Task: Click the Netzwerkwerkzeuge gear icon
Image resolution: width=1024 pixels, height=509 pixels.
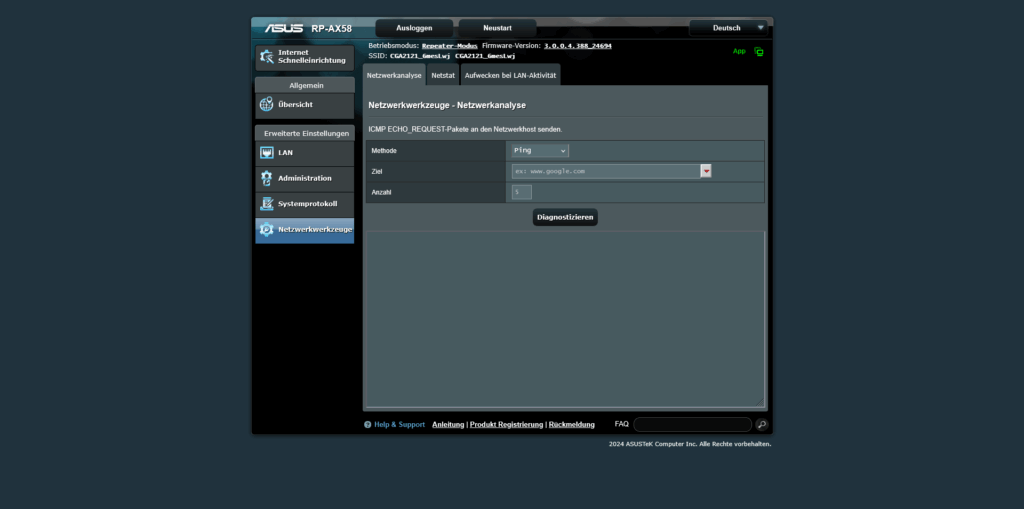Action: tap(267, 230)
